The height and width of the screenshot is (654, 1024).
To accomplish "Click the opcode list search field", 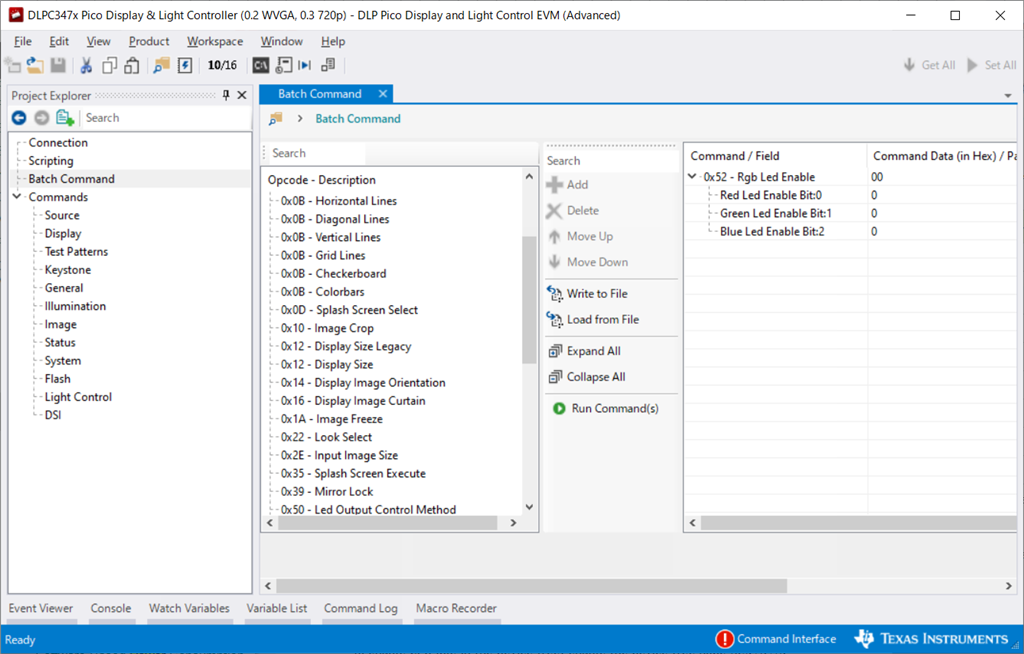I will (317, 153).
